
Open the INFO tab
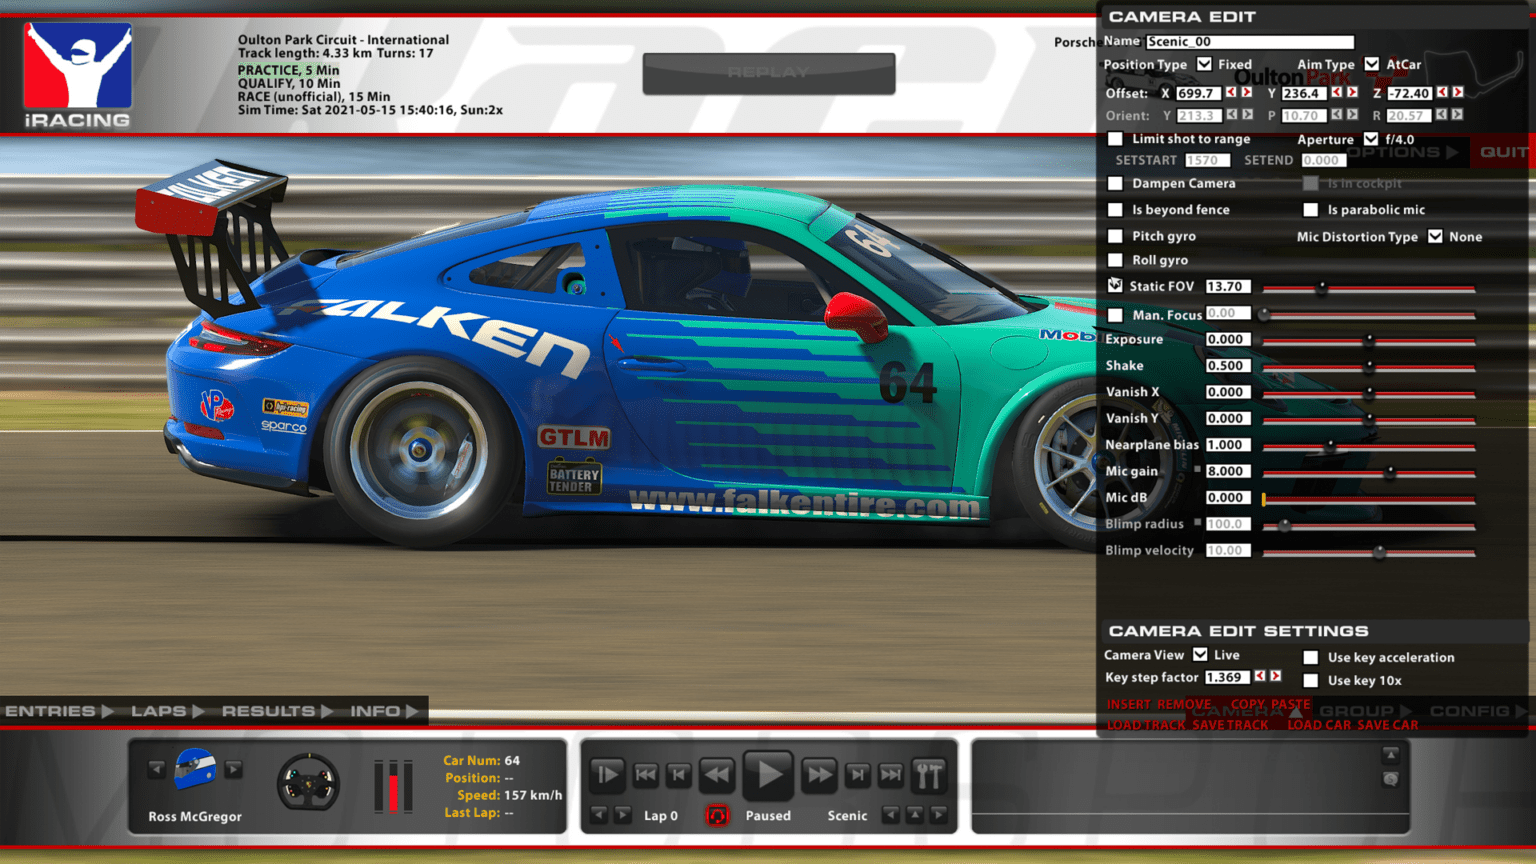point(384,711)
